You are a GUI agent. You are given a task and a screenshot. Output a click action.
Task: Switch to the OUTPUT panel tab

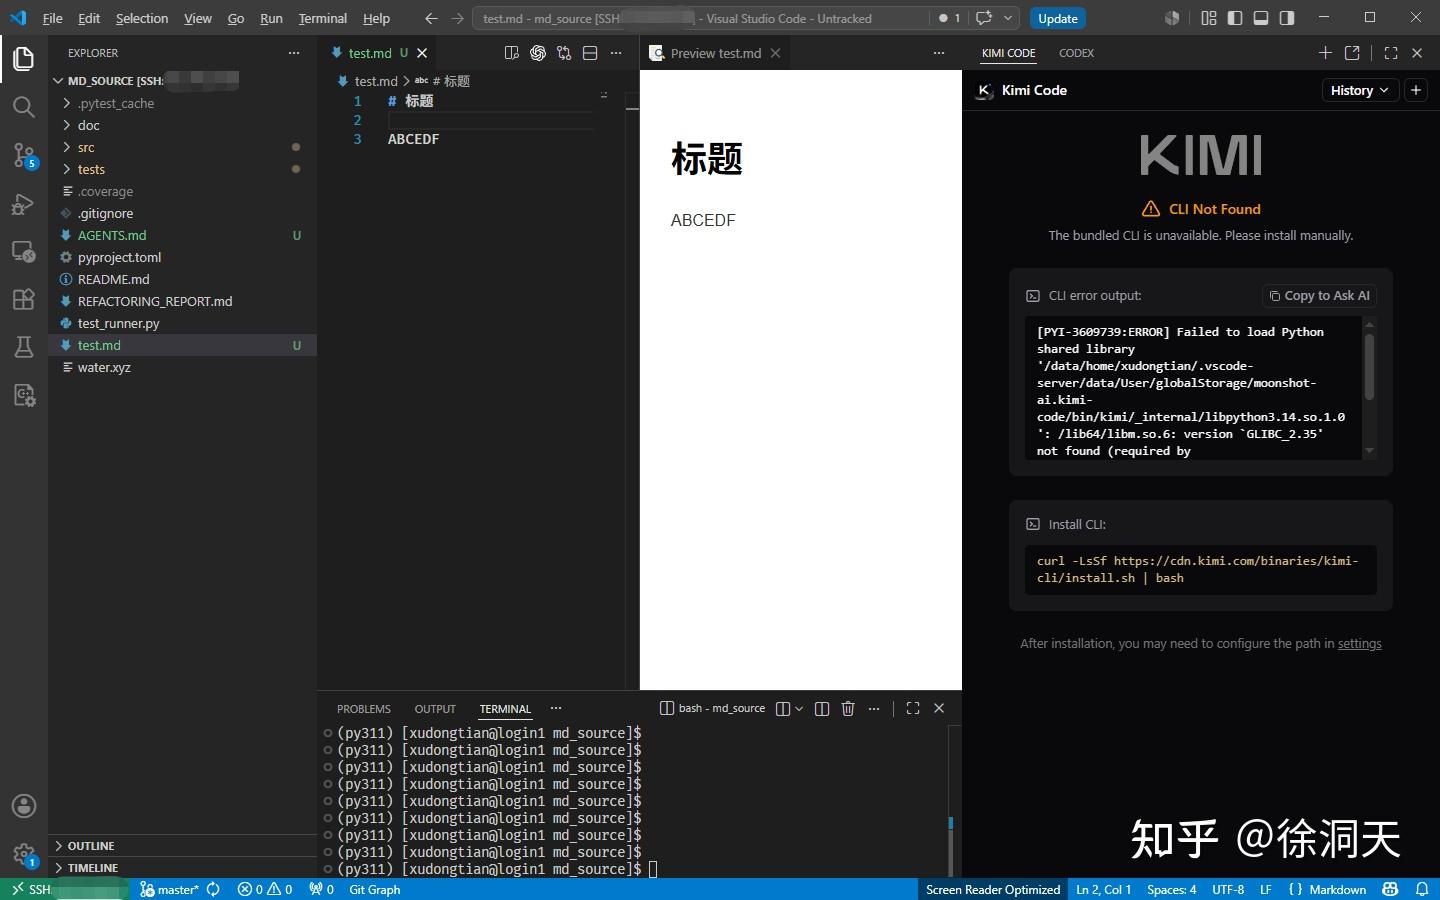[x=435, y=709]
